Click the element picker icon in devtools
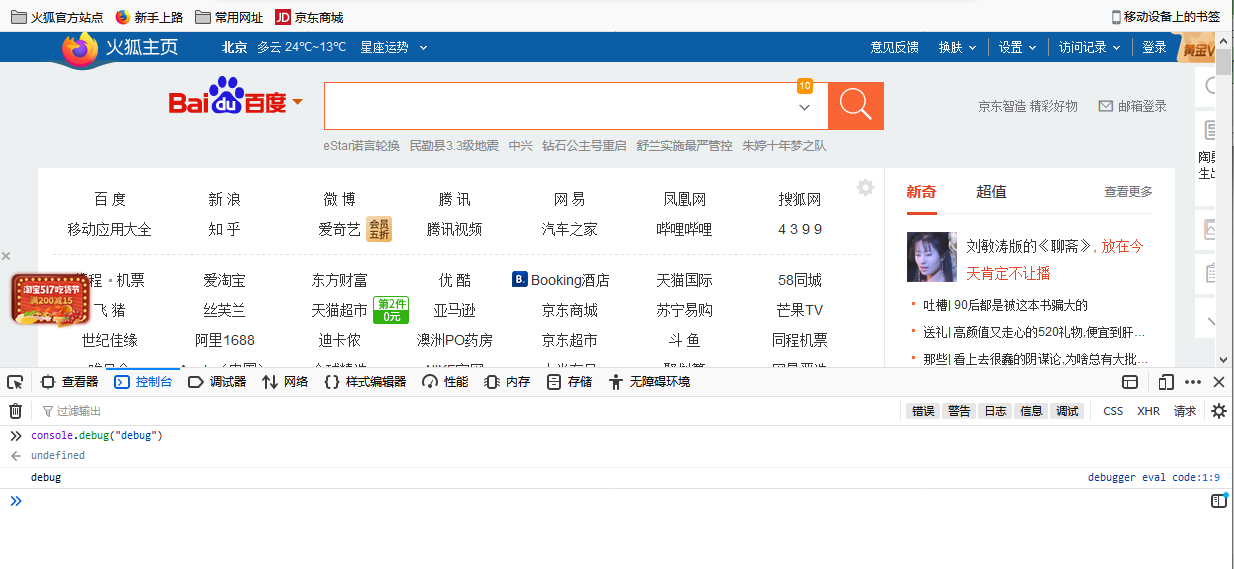This screenshot has width=1234, height=569. click(x=15, y=382)
